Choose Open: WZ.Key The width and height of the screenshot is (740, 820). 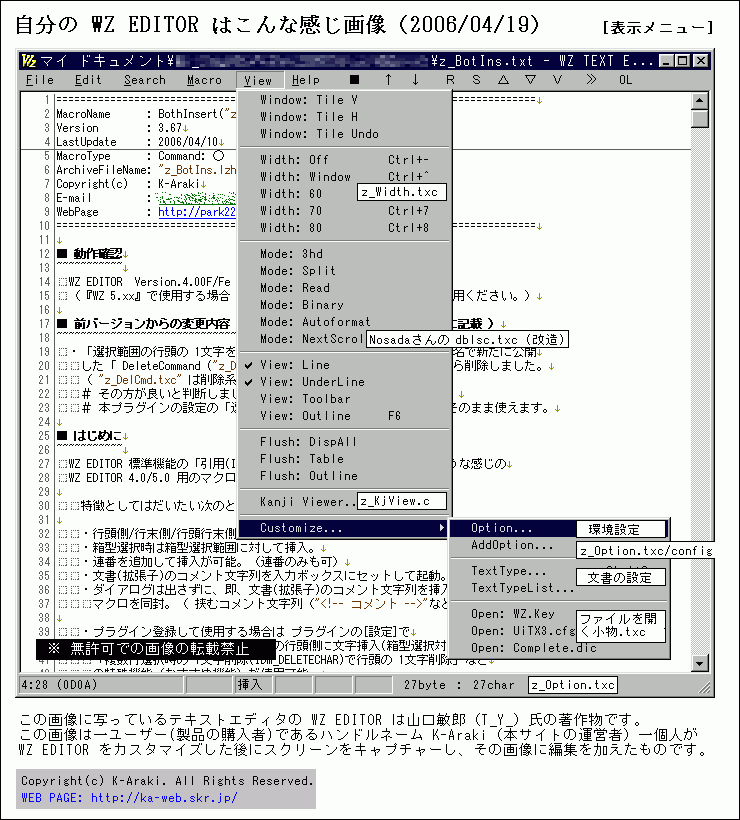(513, 613)
